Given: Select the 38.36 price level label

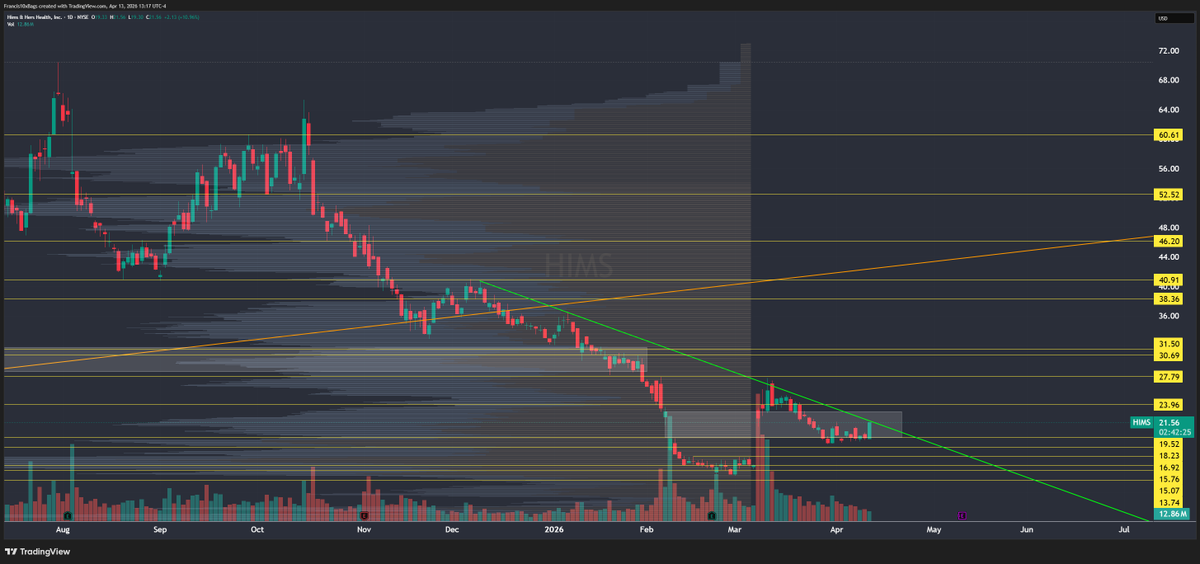Looking at the screenshot, I should coord(1169,299).
